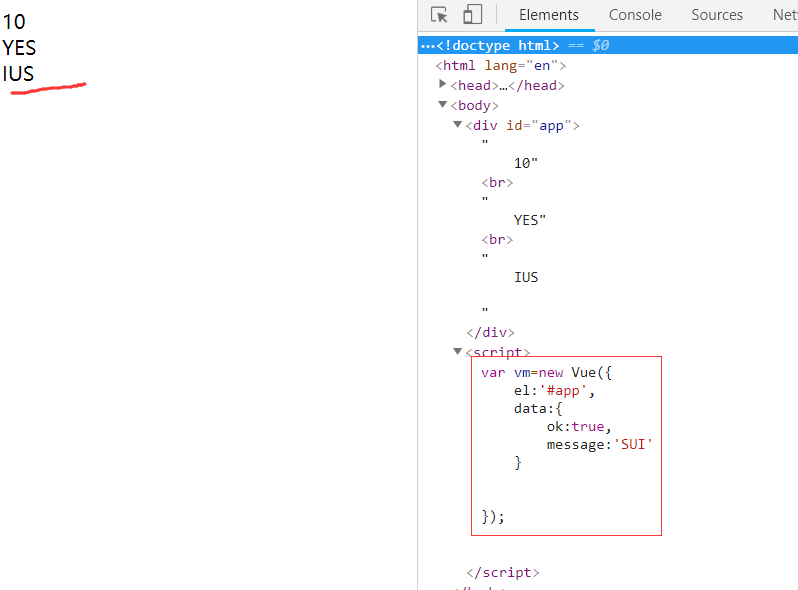The width and height of the screenshot is (798, 590).
Task: Collapse the script element arrow
Action: point(458,351)
